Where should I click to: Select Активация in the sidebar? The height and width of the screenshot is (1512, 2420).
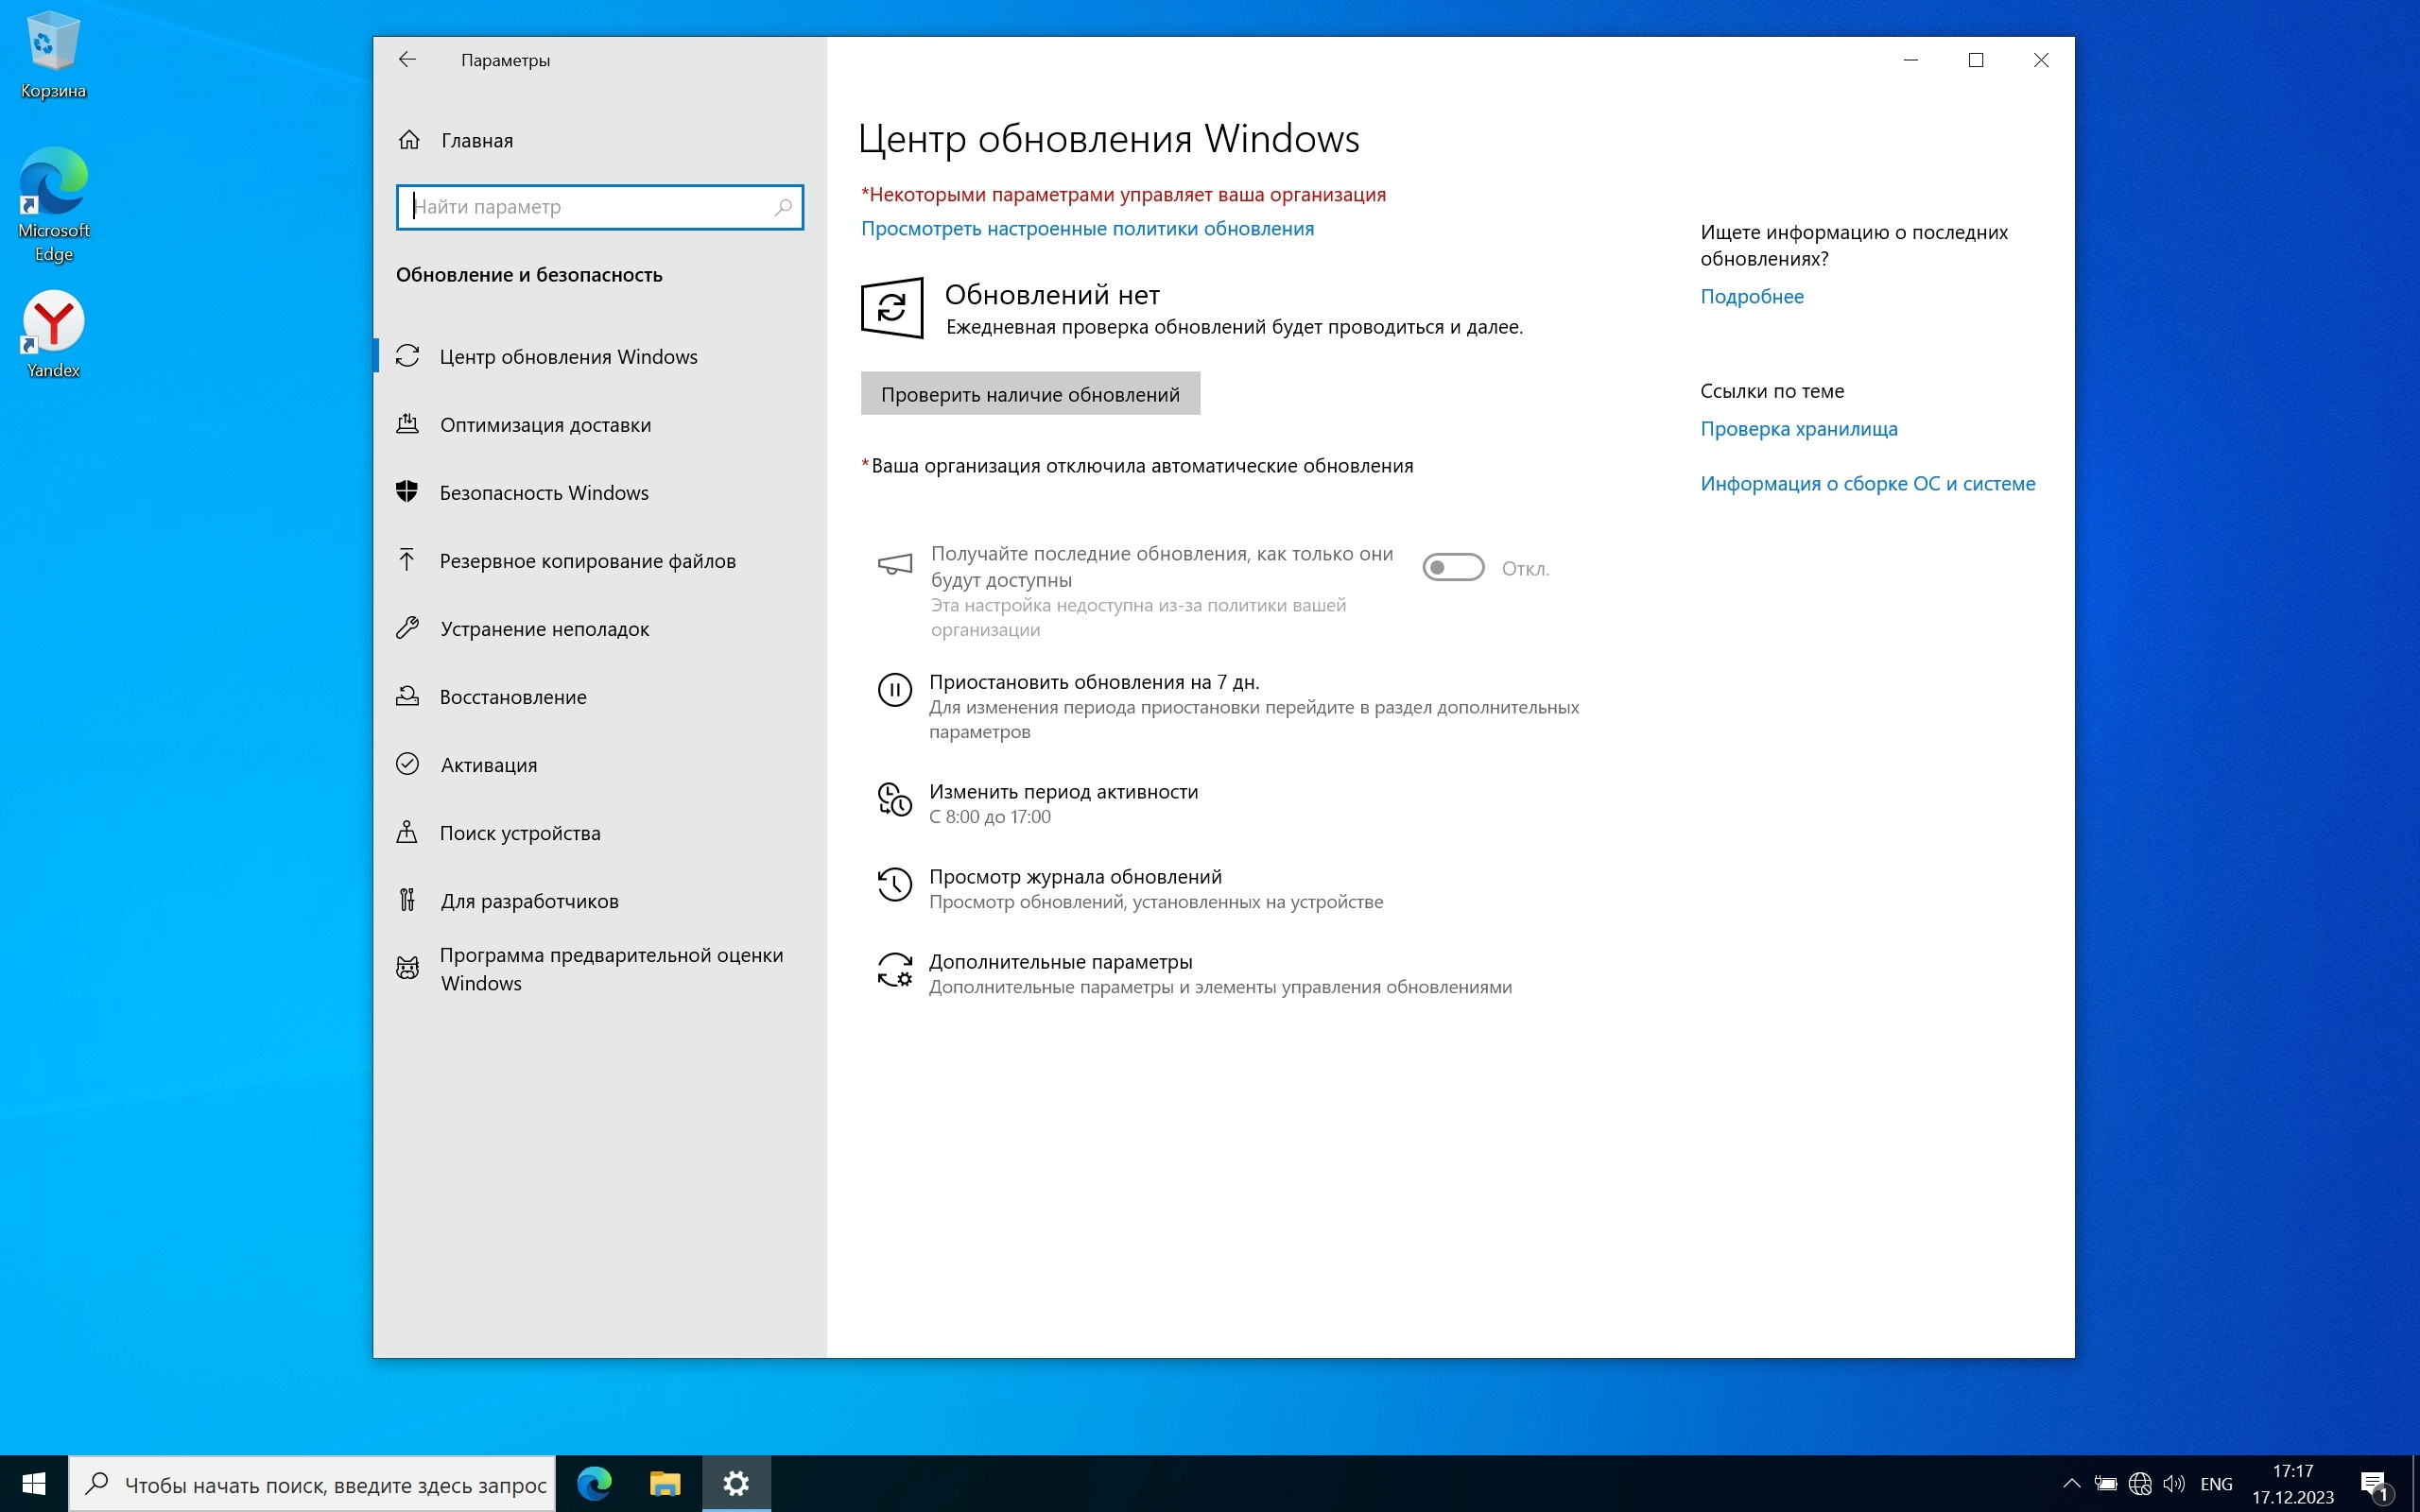489,765
